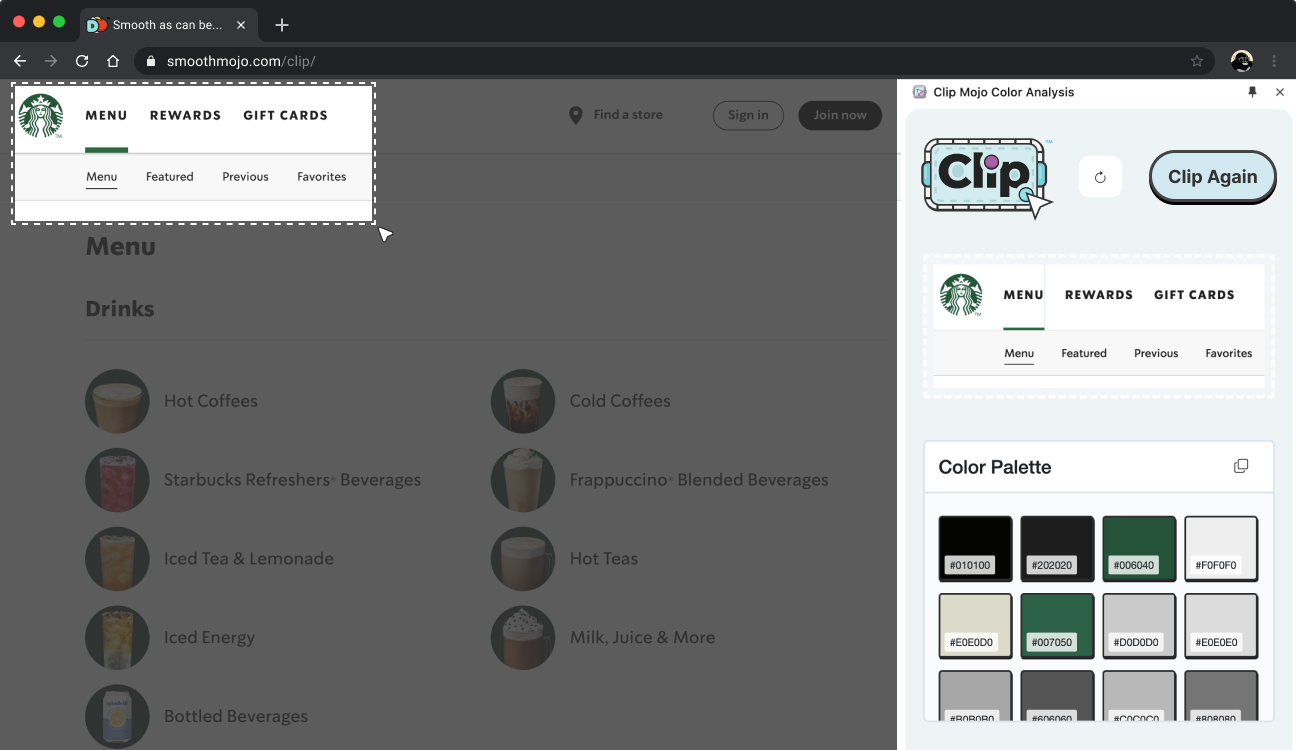This screenshot has width=1296, height=750.
Task: Click Starbucks logo in clipped selection
Action: click(41, 116)
